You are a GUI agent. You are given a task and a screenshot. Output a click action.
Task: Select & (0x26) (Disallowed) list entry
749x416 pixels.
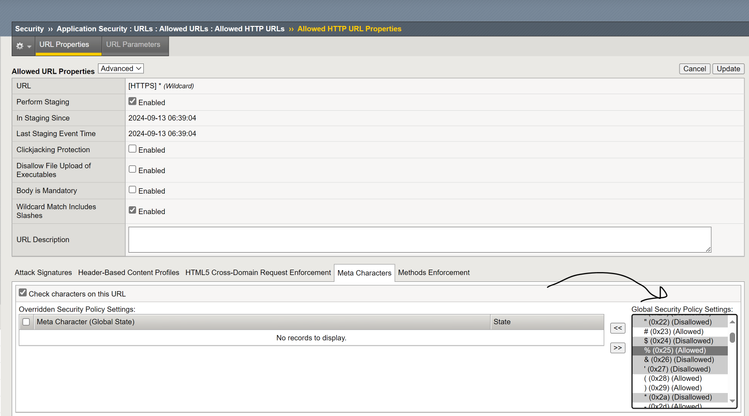(x=680, y=360)
